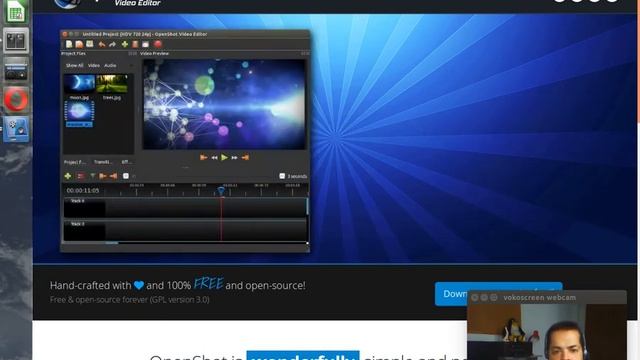
Task: Click the zoom control beside 3 seconds
Action: pos(282,176)
